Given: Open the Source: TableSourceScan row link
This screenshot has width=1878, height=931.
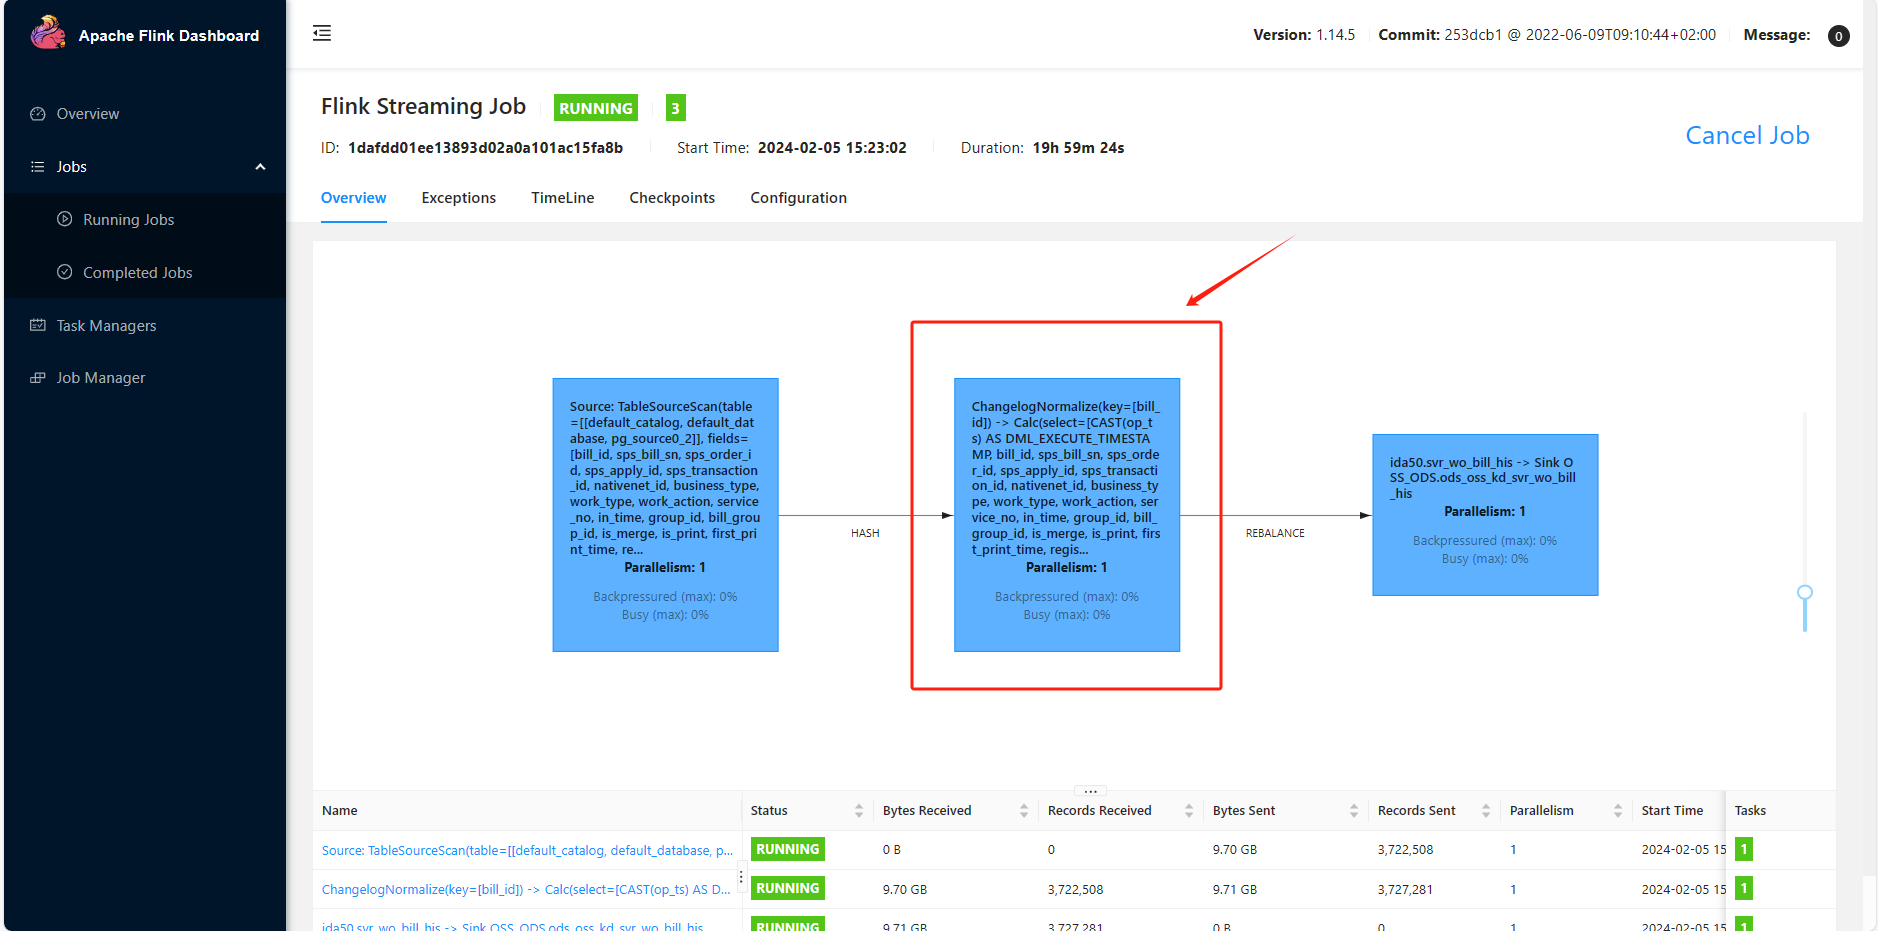Looking at the screenshot, I should click(527, 850).
